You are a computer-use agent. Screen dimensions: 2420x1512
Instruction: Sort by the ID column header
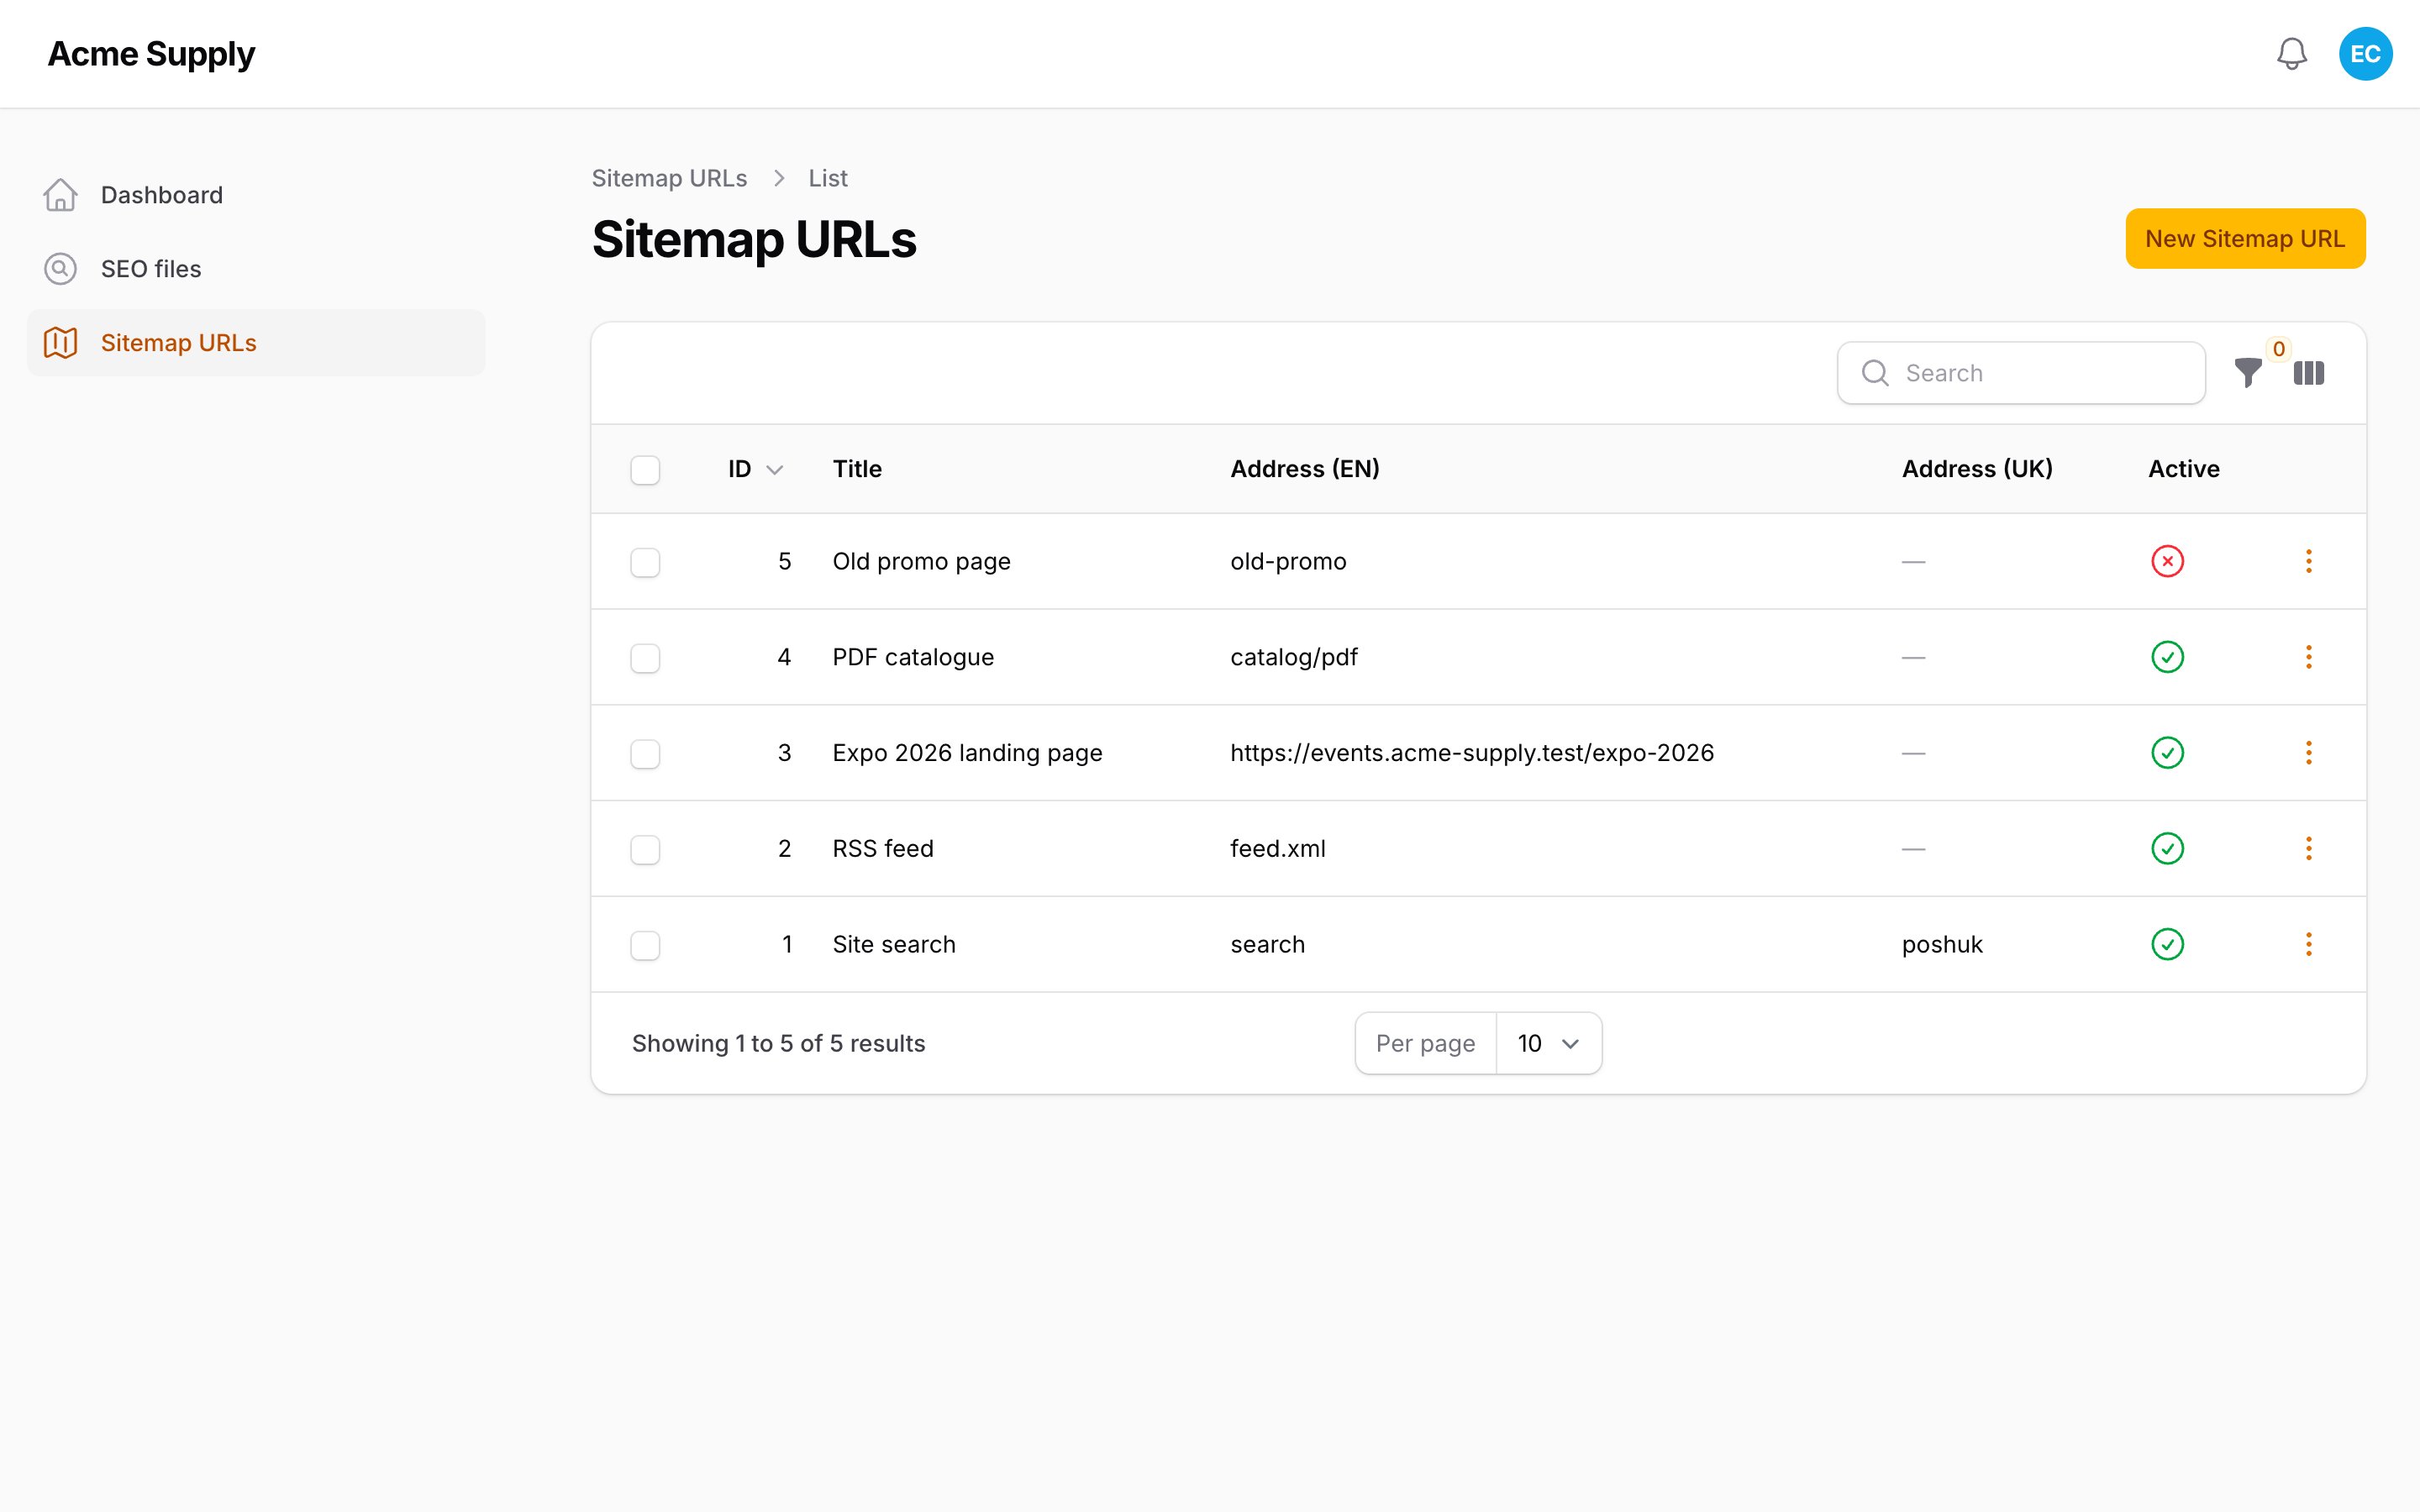pos(755,469)
